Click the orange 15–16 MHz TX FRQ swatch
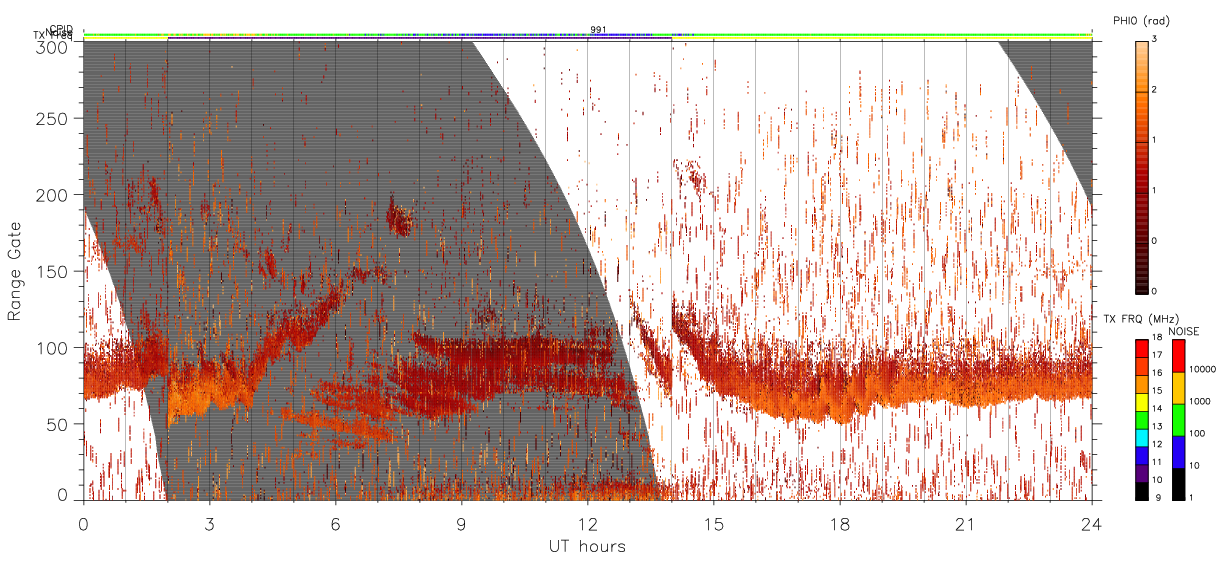This screenshot has width=1228, height=567. [1142, 384]
